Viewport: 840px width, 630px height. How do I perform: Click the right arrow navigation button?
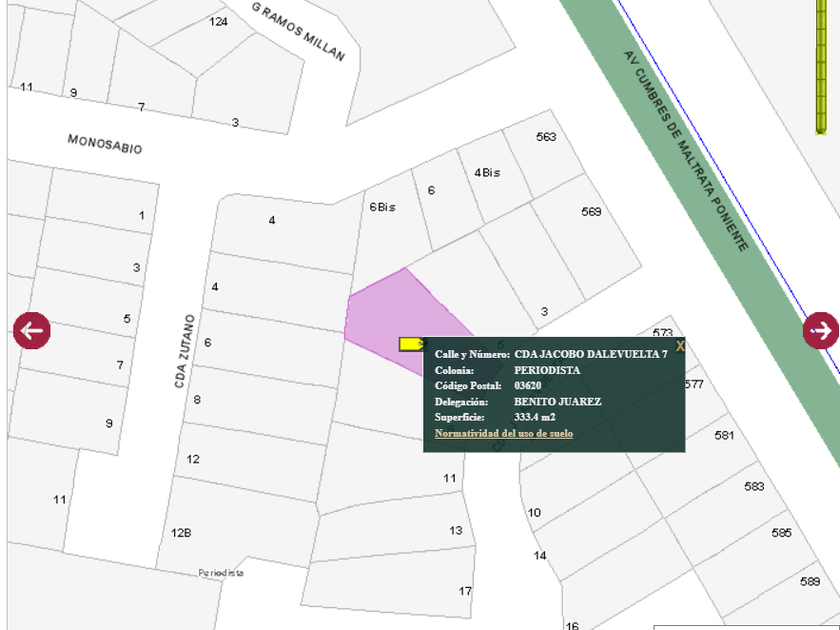coord(821,331)
